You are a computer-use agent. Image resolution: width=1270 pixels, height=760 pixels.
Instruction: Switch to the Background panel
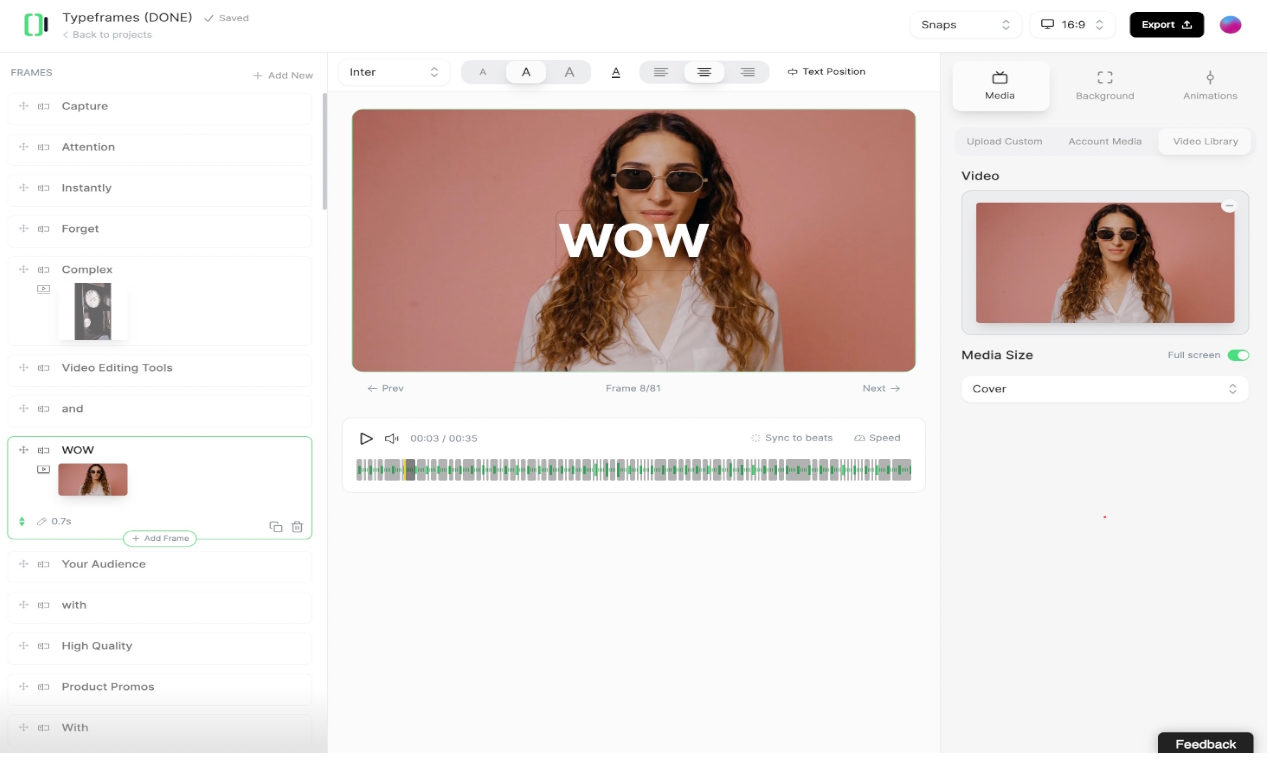pyautogui.click(x=1104, y=85)
